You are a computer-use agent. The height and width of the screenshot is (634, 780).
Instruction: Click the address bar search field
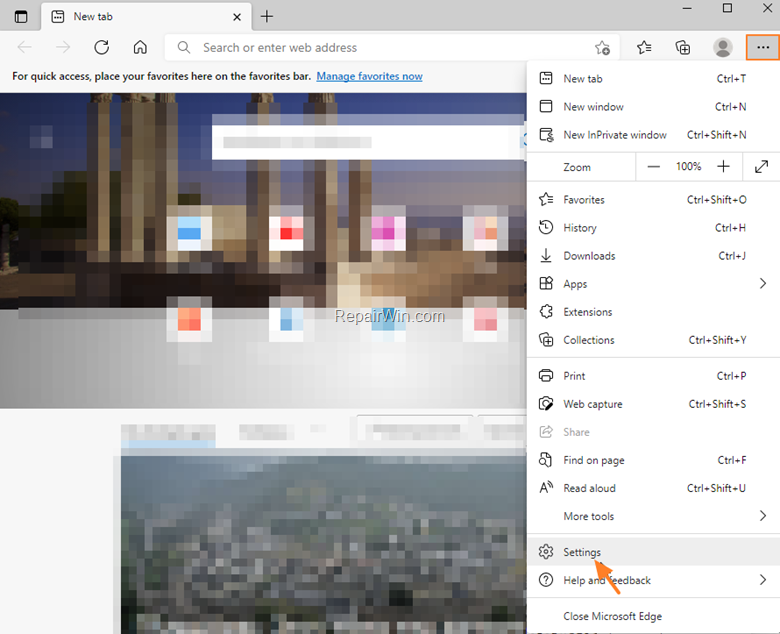tap(392, 48)
